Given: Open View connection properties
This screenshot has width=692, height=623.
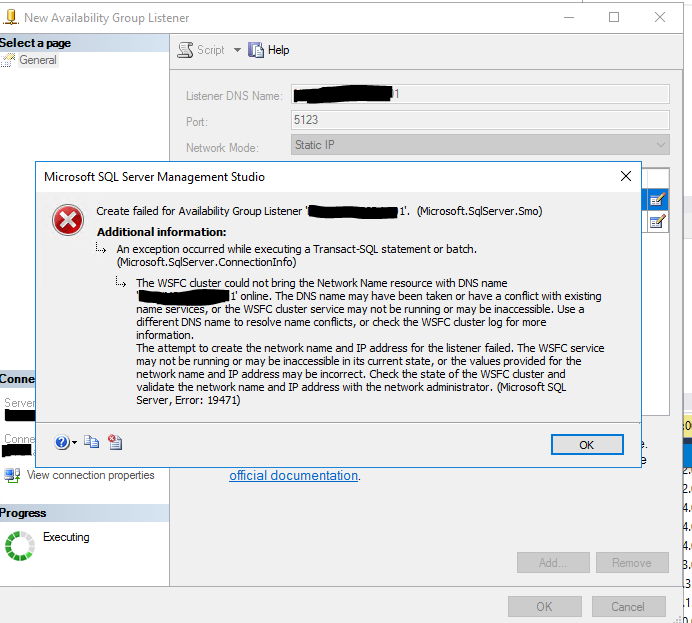Looking at the screenshot, I should pos(90,475).
